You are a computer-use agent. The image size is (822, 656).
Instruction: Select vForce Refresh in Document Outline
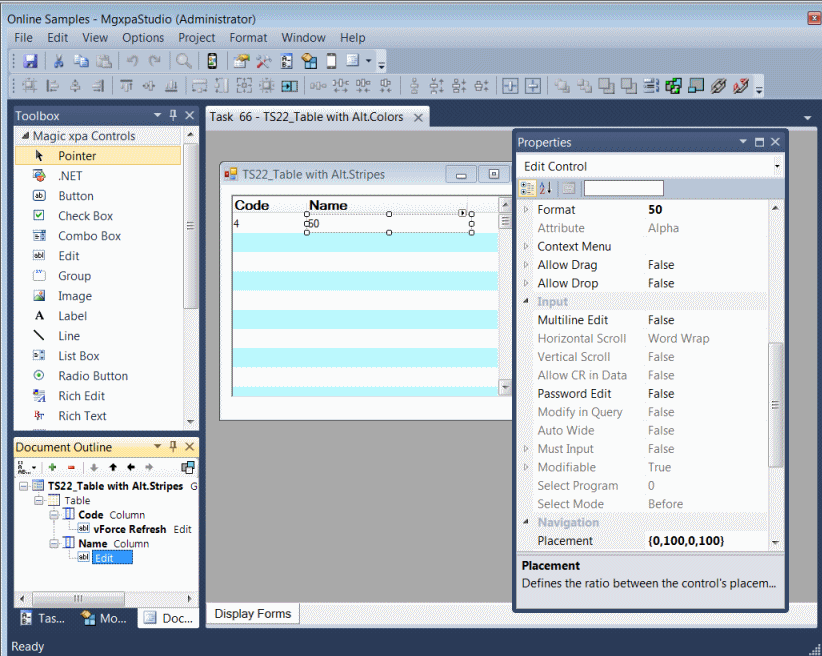tap(130, 529)
